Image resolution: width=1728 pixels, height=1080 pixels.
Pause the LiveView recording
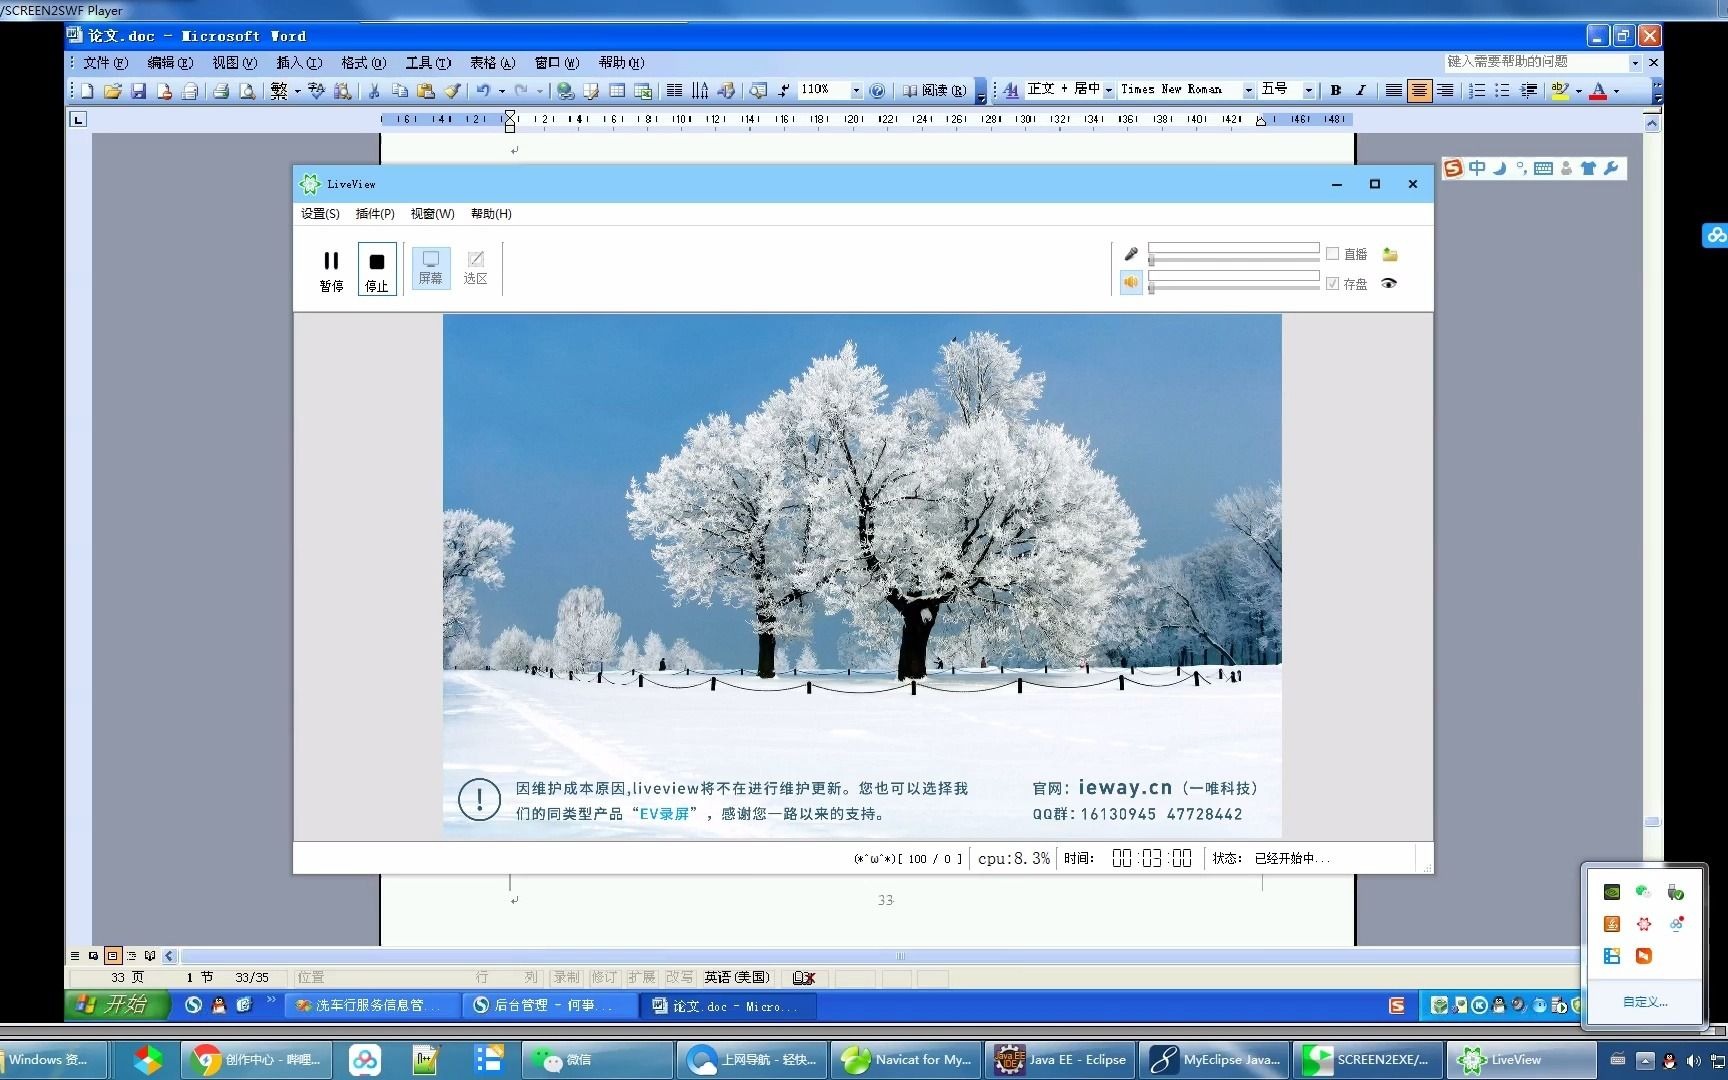[331, 270]
